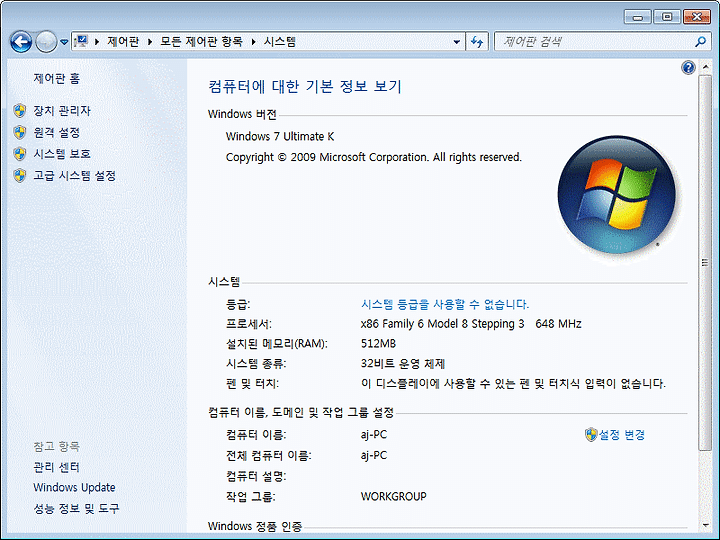Minimize the System window
The image size is (720, 540).
[x=638, y=17]
